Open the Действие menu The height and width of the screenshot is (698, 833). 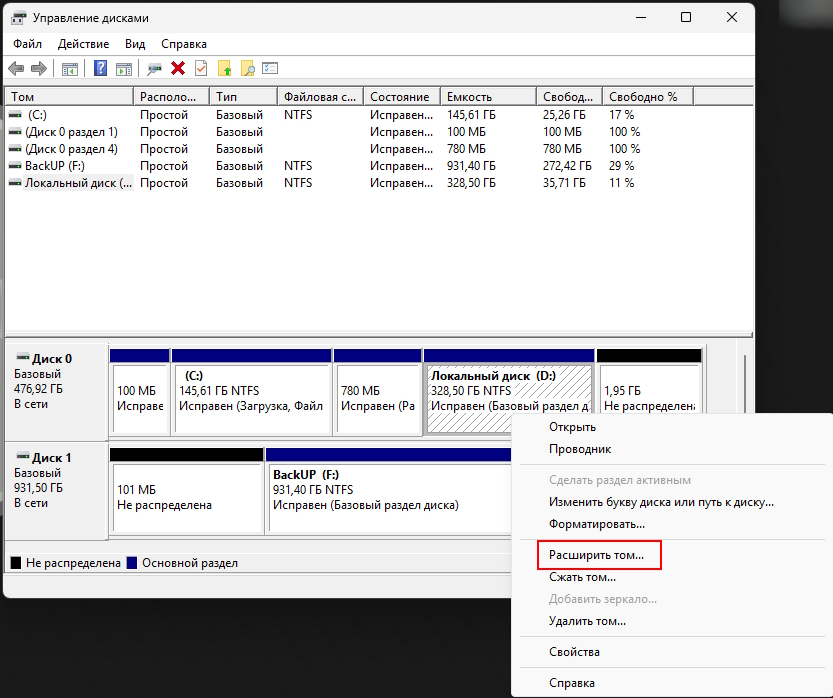click(x=83, y=44)
